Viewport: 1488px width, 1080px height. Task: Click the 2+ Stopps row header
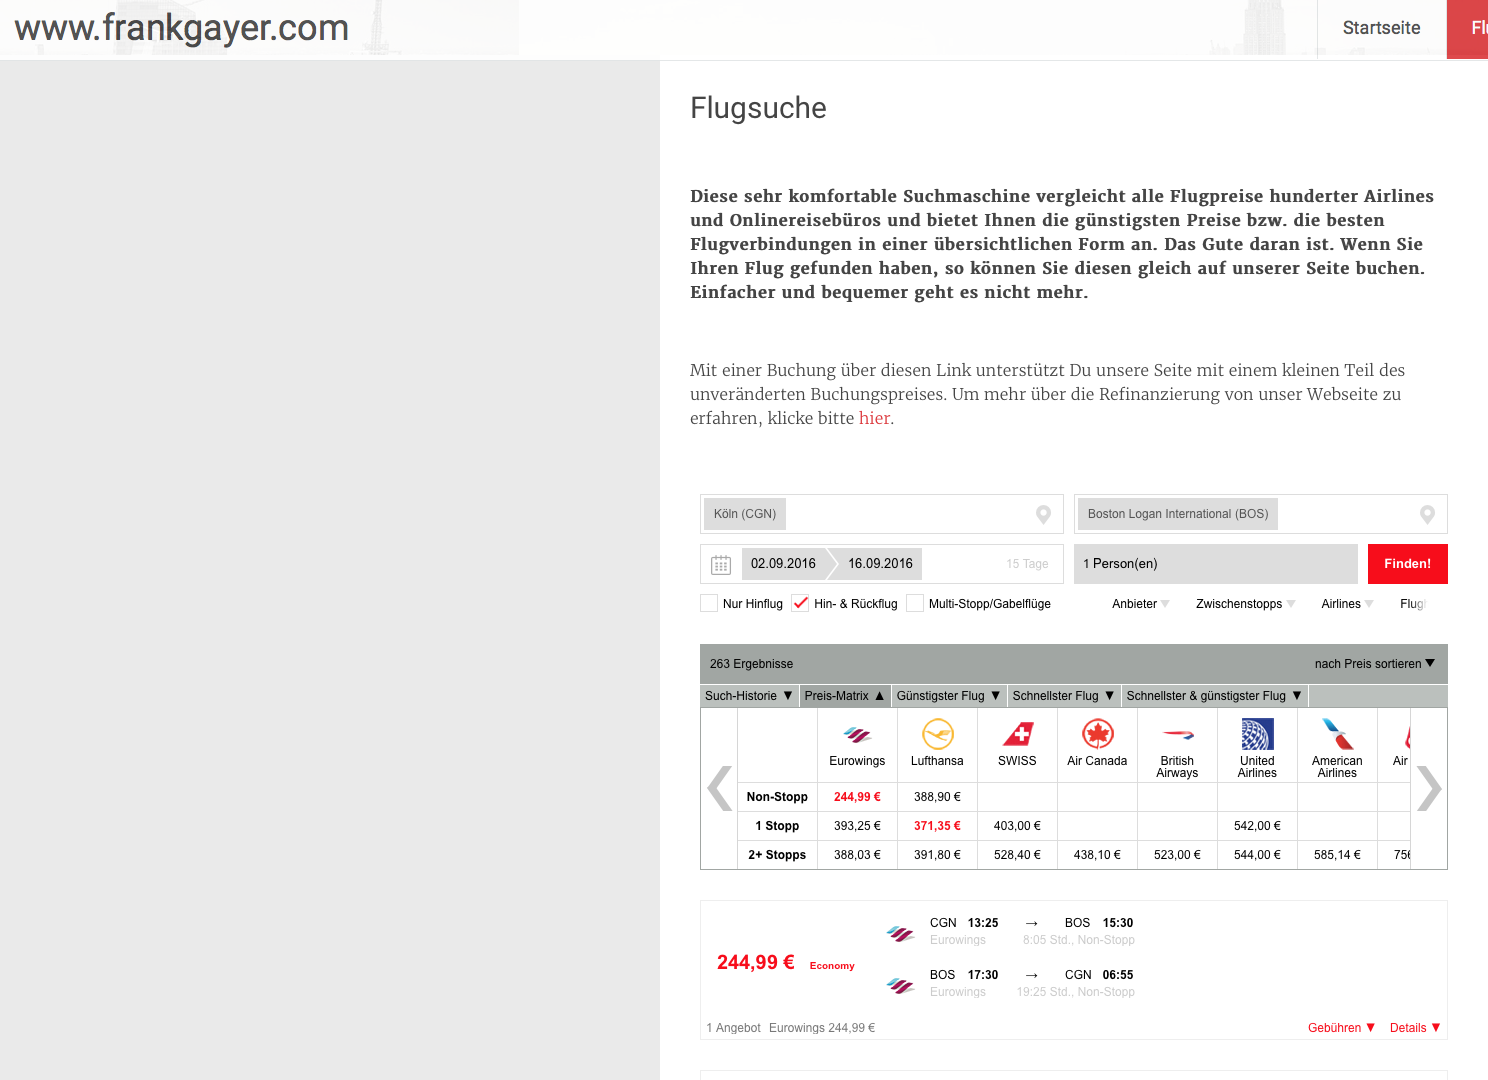click(x=777, y=855)
